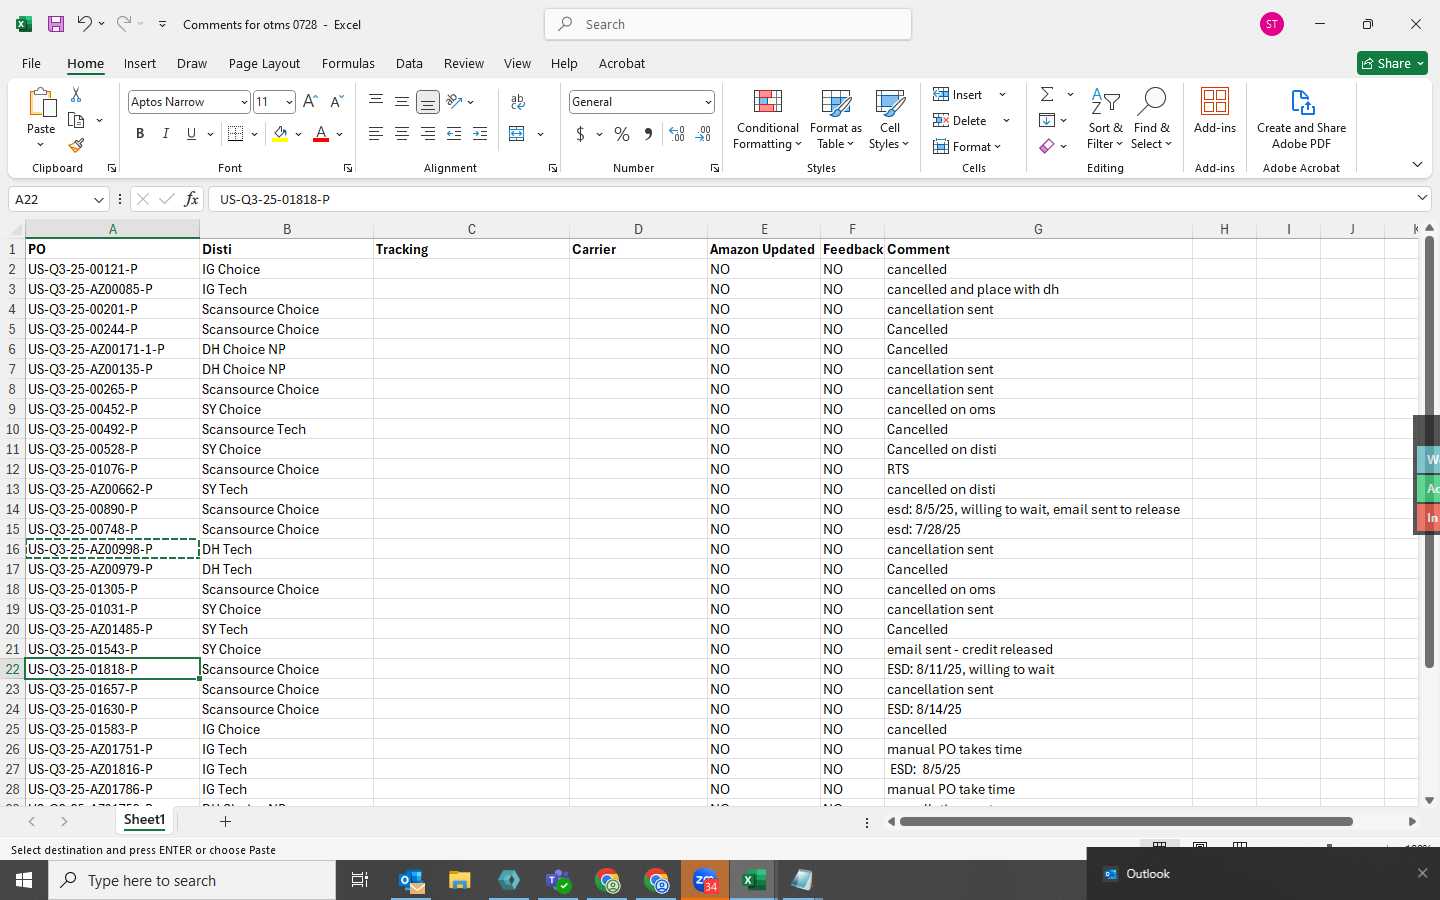The width and height of the screenshot is (1440, 900).
Task: Select the Sheet1 tab
Action: [144, 820]
